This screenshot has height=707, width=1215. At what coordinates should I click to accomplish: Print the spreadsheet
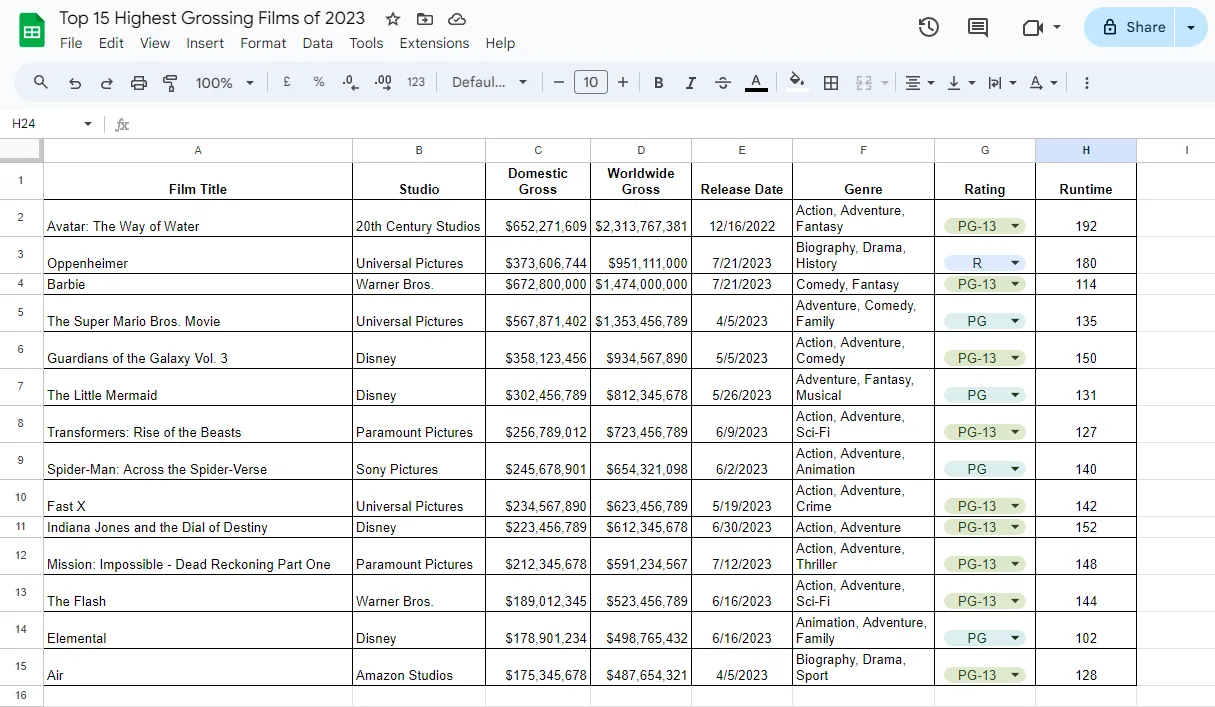point(139,82)
